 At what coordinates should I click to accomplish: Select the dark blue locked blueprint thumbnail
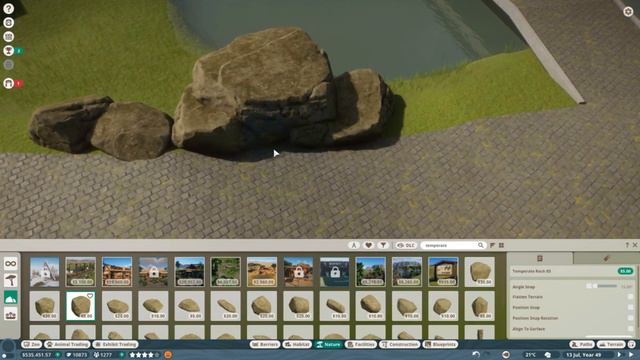pos(334,272)
